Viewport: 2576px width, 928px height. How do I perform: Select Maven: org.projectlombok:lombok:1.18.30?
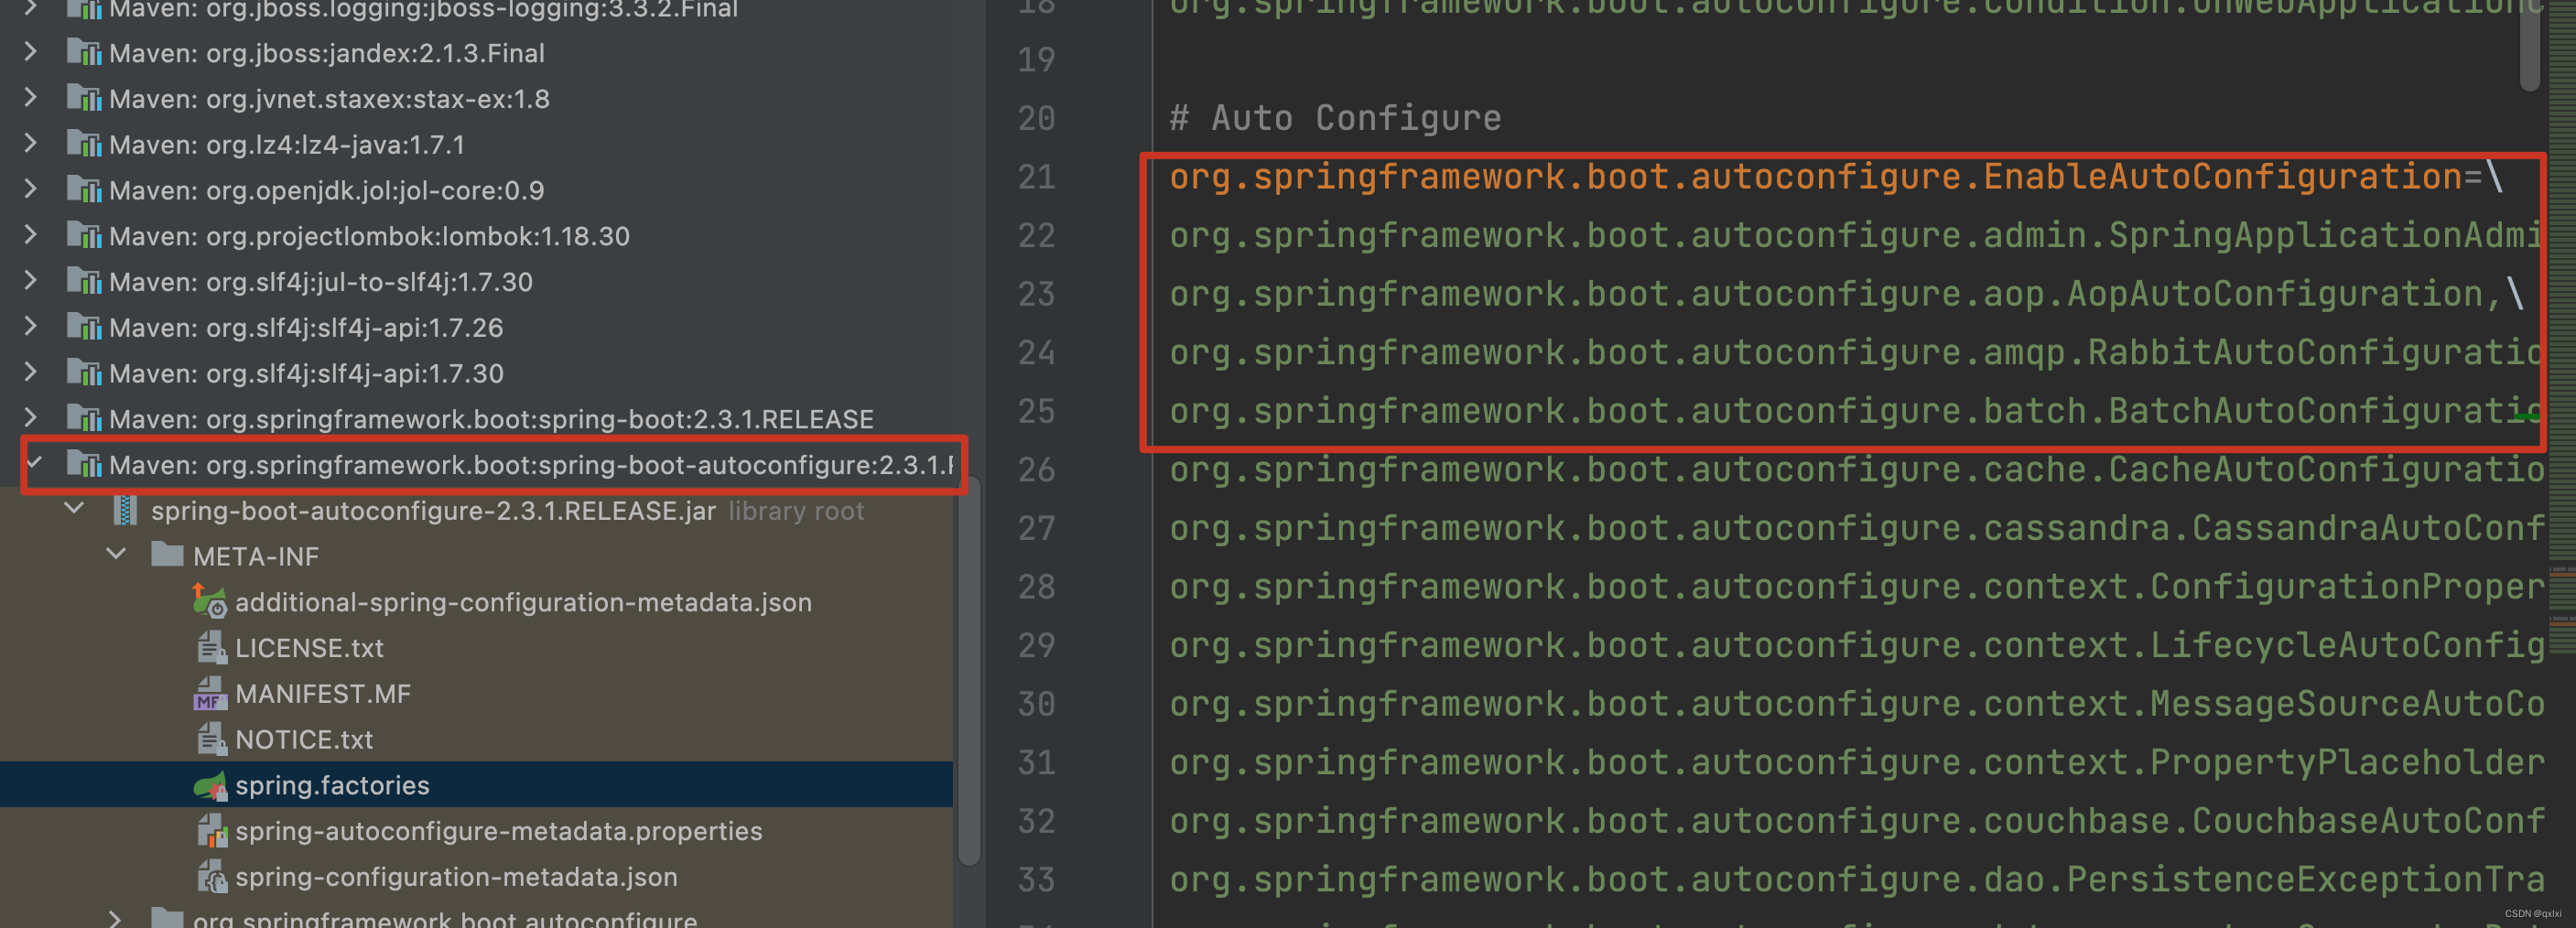pyautogui.click(x=369, y=236)
